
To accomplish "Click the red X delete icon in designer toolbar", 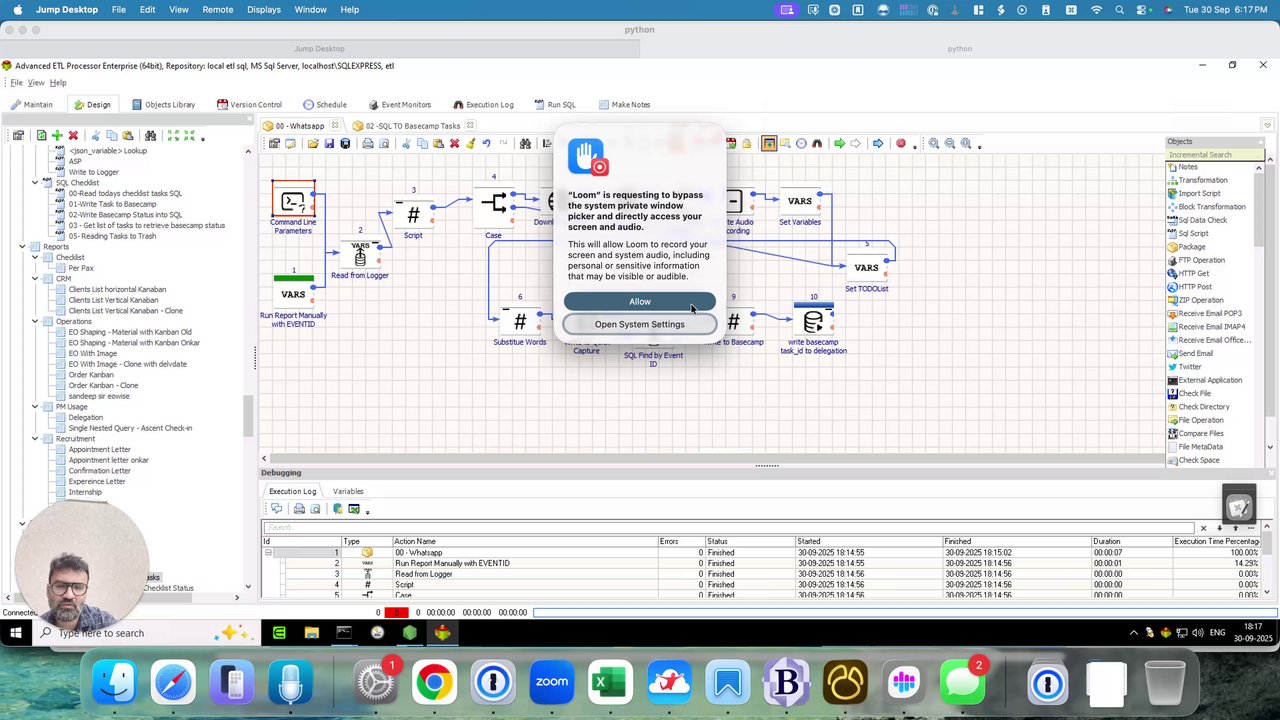I will (x=454, y=143).
